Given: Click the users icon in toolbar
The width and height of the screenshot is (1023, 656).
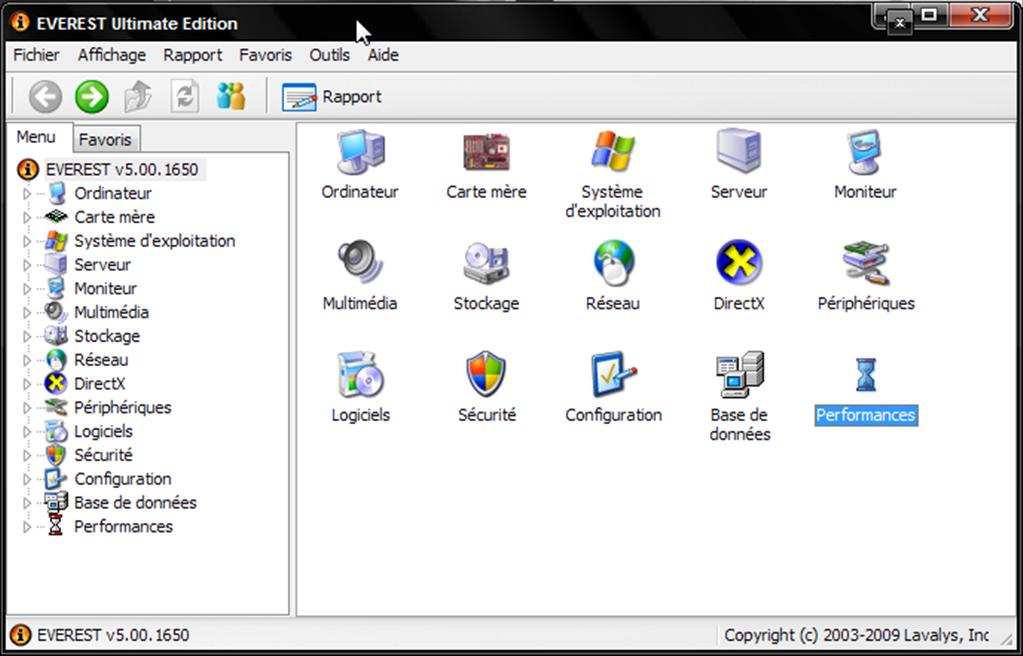Looking at the screenshot, I should pos(231,96).
